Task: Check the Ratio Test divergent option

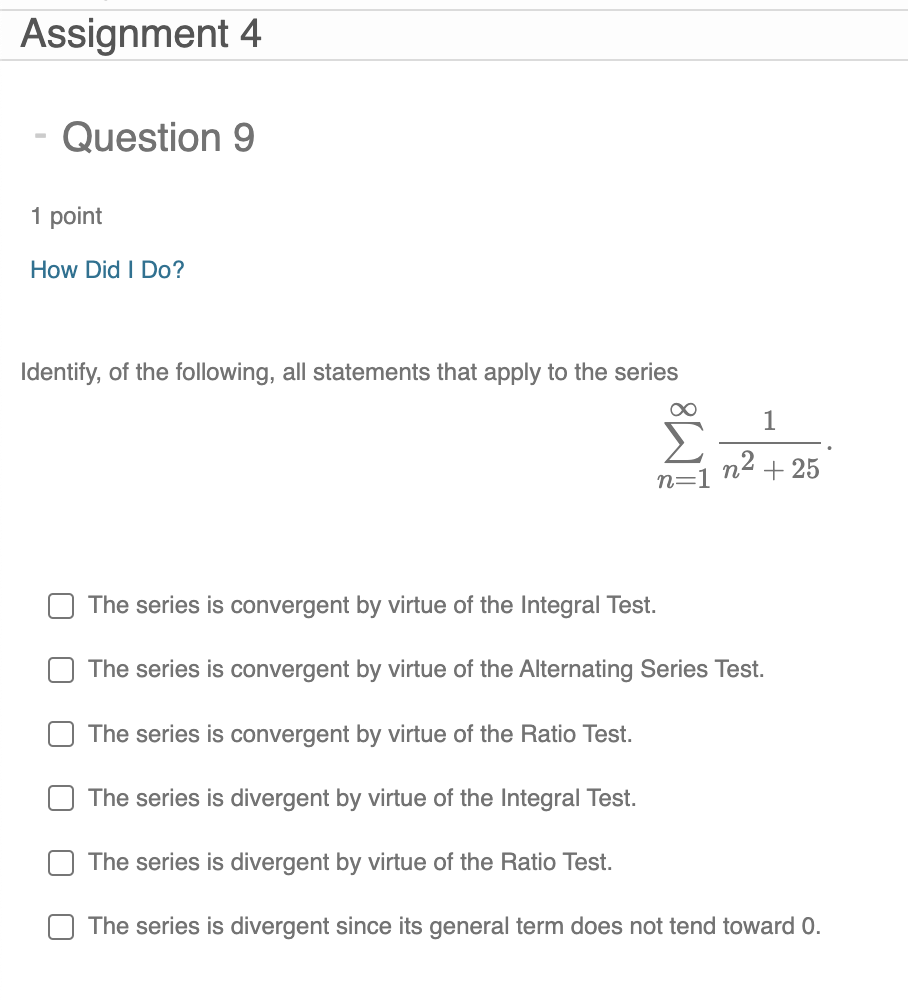Action: tap(60, 862)
